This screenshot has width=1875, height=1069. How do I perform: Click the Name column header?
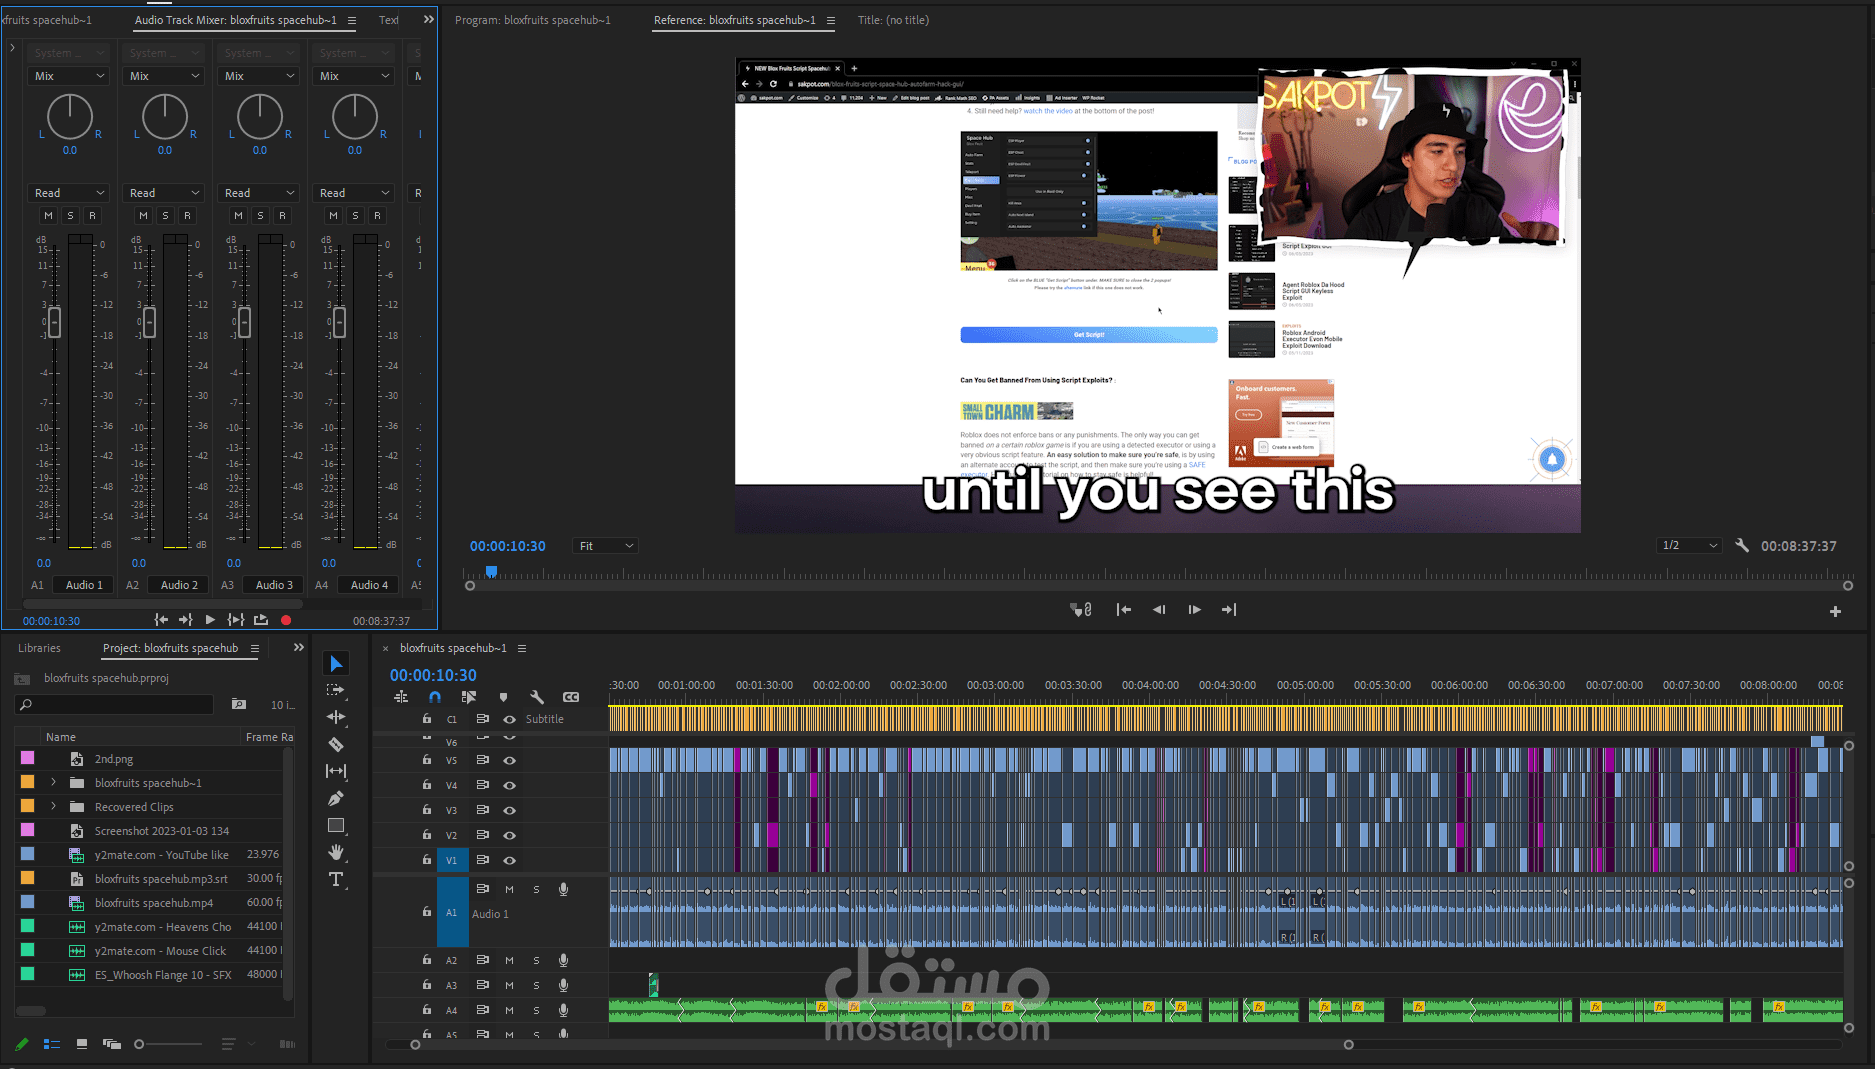61,737
